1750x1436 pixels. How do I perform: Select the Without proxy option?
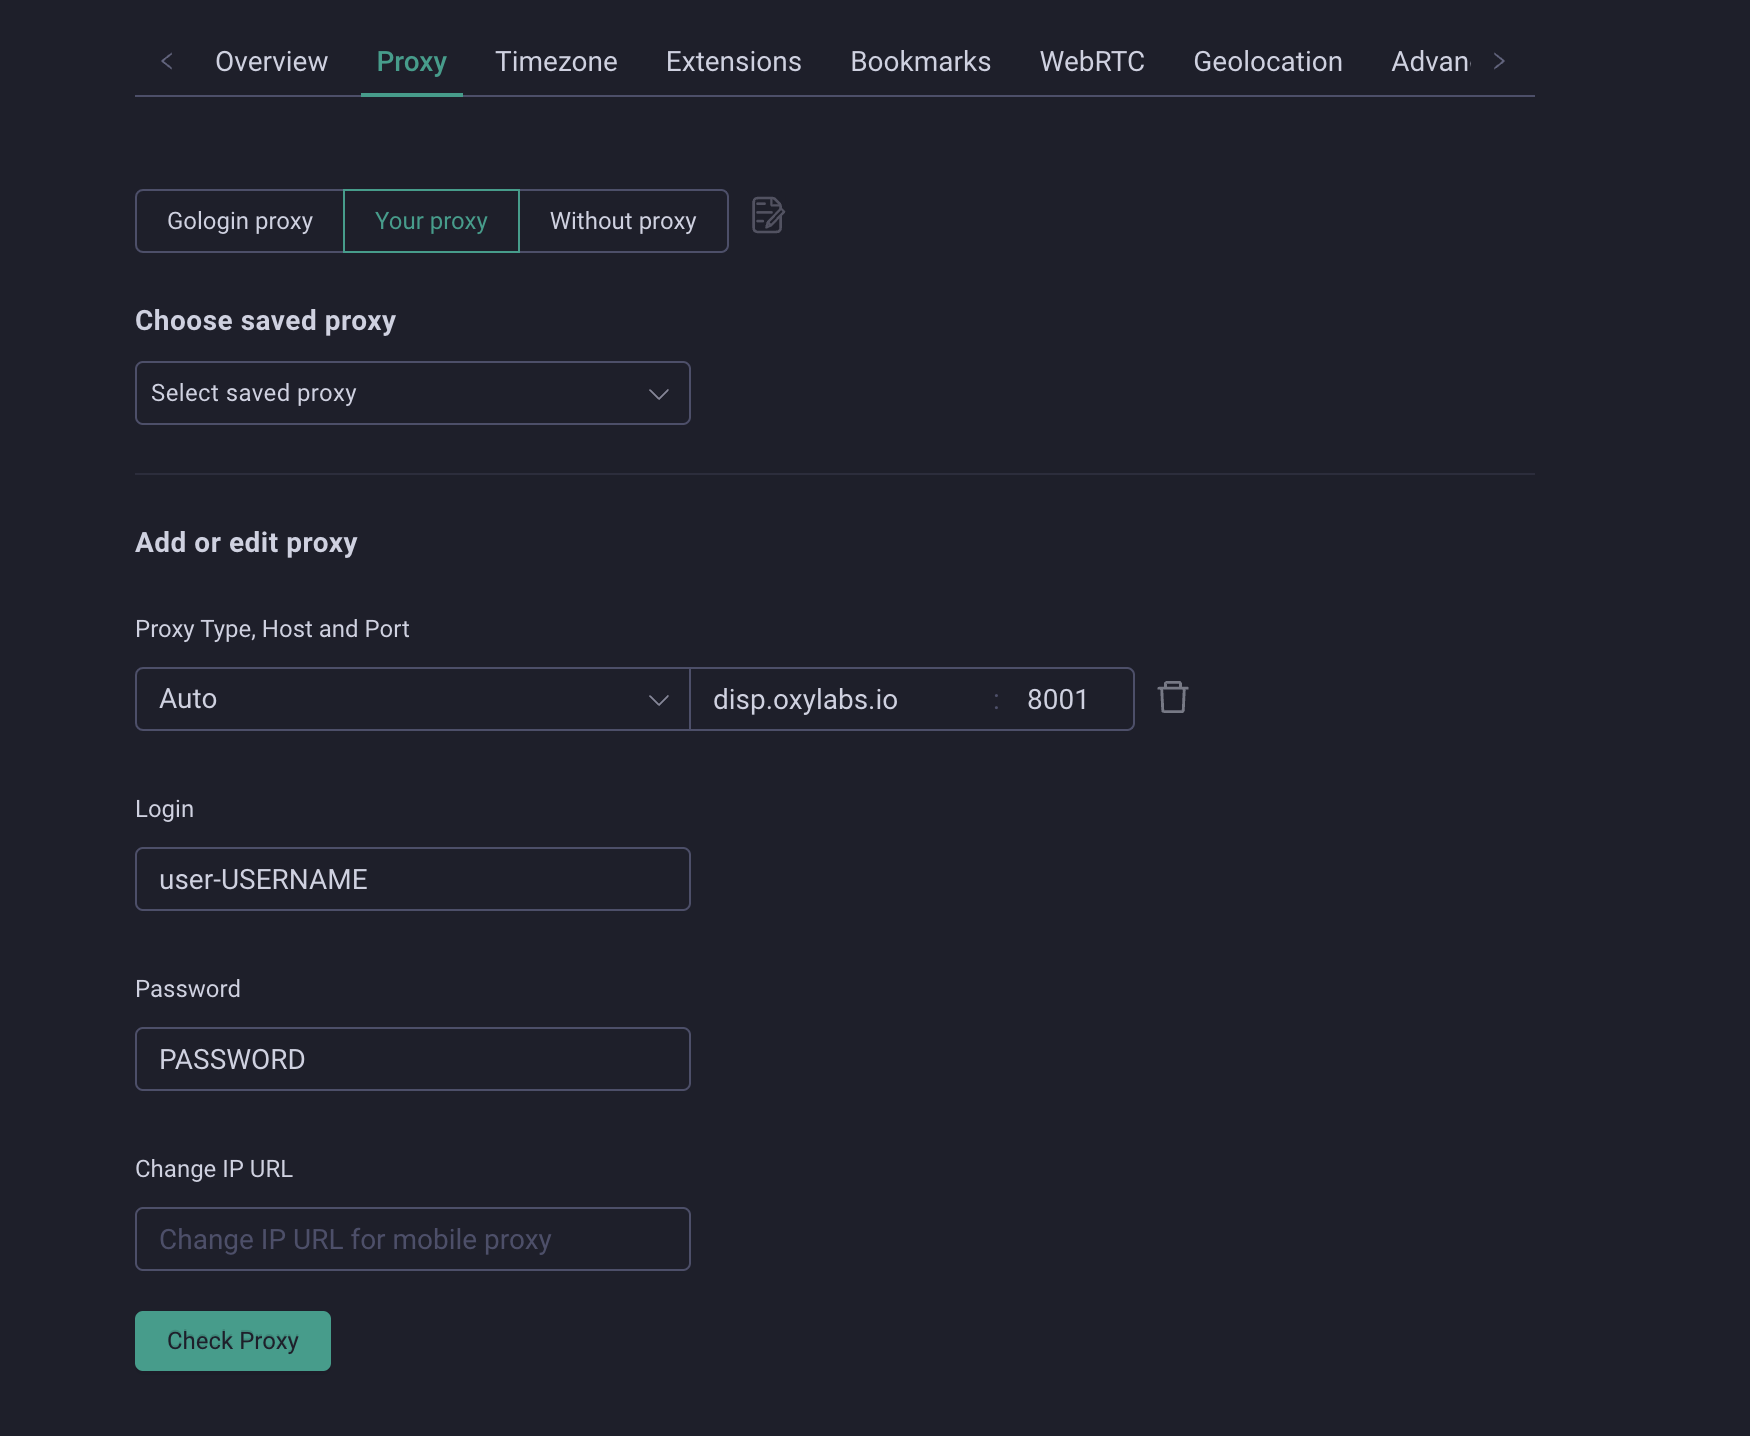[x=623, y=221]
